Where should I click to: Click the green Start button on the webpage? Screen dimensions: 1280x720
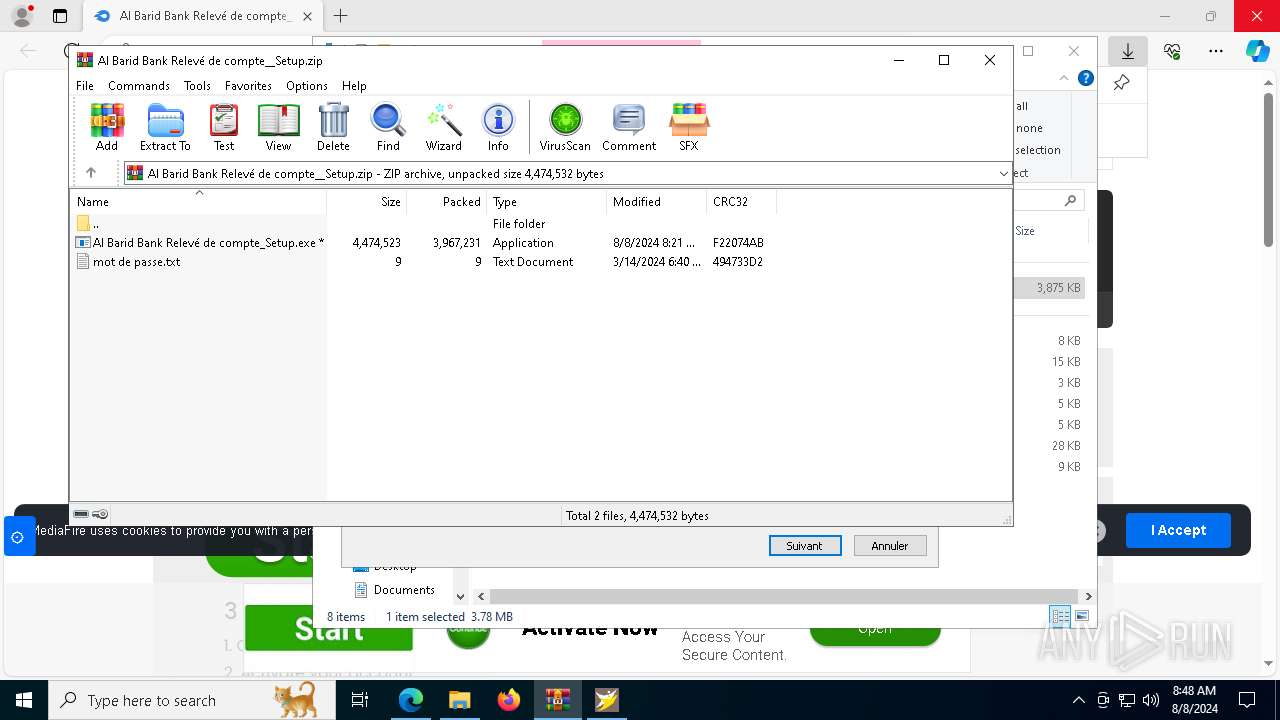point(329,628)
